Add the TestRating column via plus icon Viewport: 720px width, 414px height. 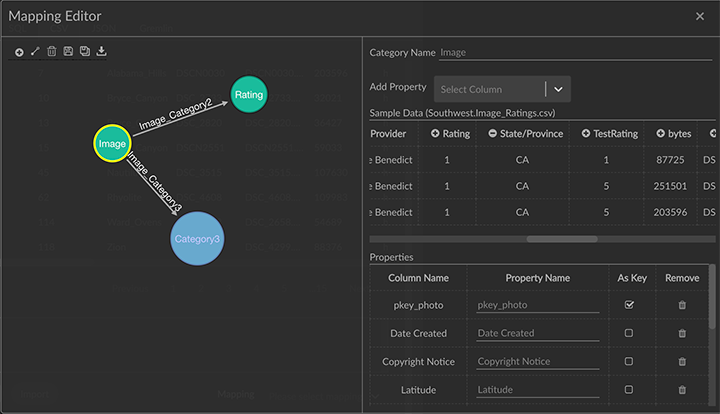pyautogui.click(x=585, y=134)
